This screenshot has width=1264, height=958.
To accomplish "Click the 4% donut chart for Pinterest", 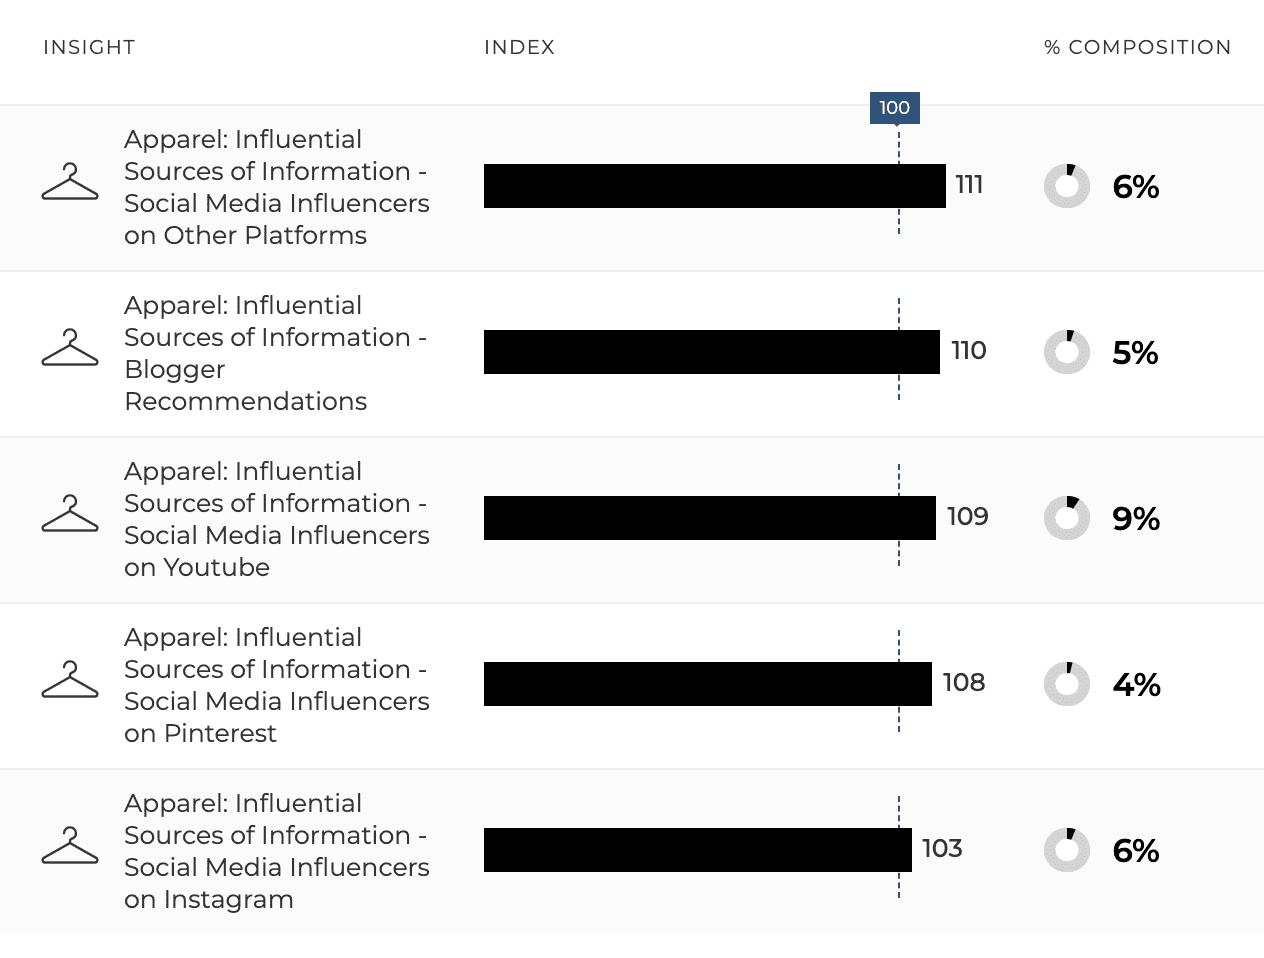I will 1067,684.
